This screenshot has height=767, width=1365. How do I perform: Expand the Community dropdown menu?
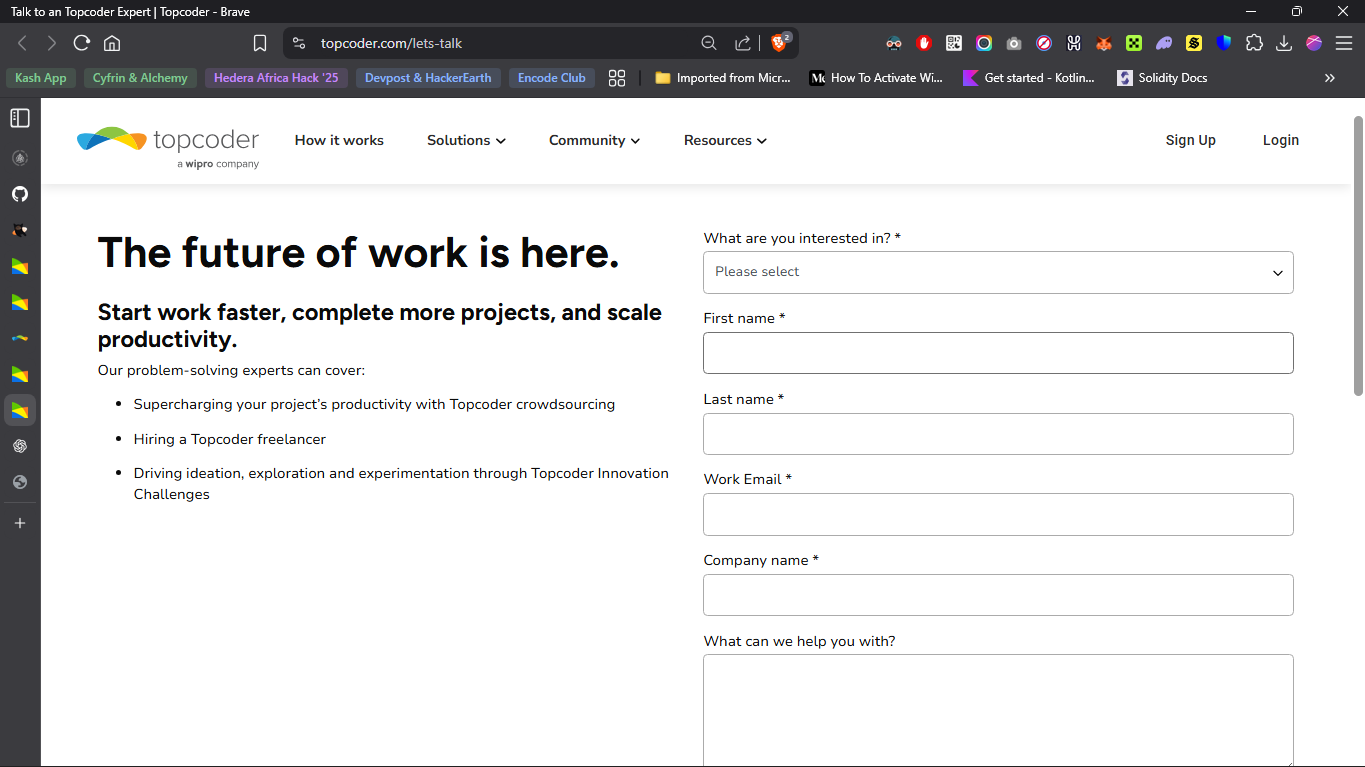pyautogui.click(x=594, y=141)
